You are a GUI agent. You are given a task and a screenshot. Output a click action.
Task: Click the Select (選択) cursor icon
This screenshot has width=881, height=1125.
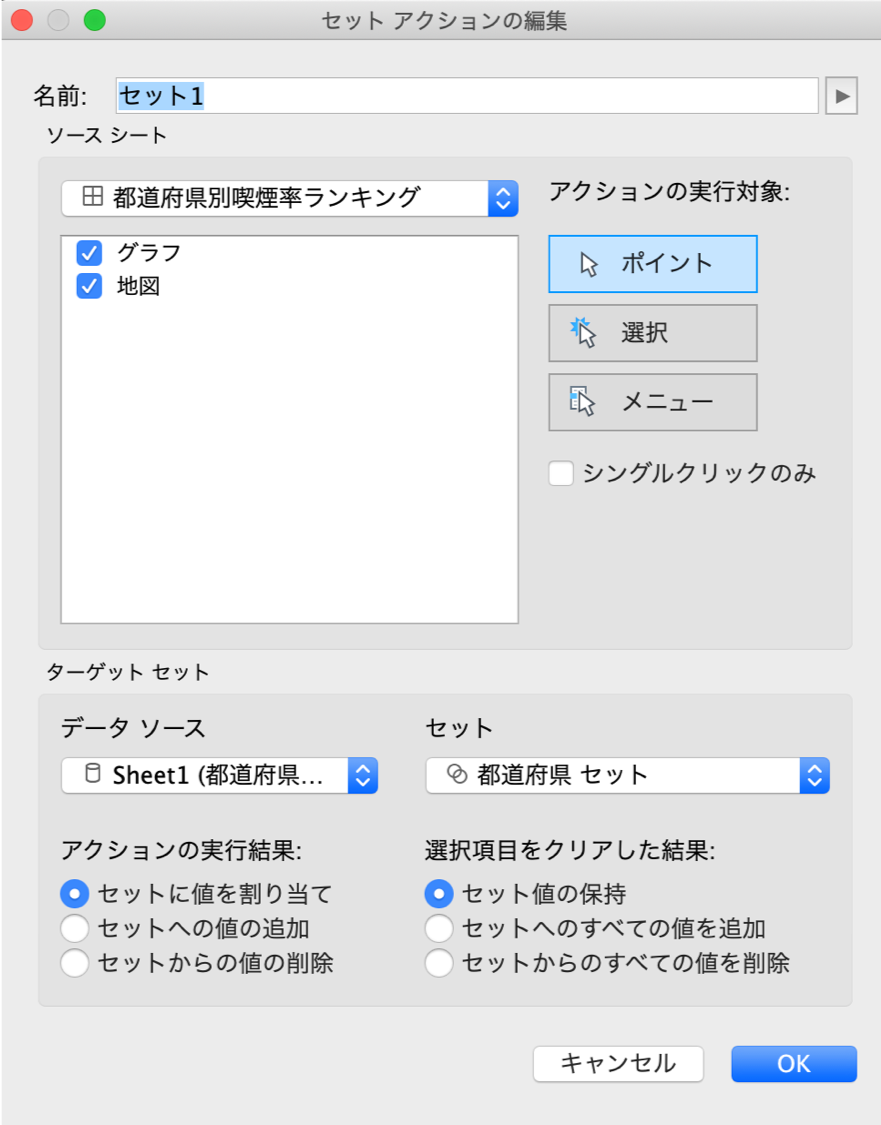[x=583, y=333]
